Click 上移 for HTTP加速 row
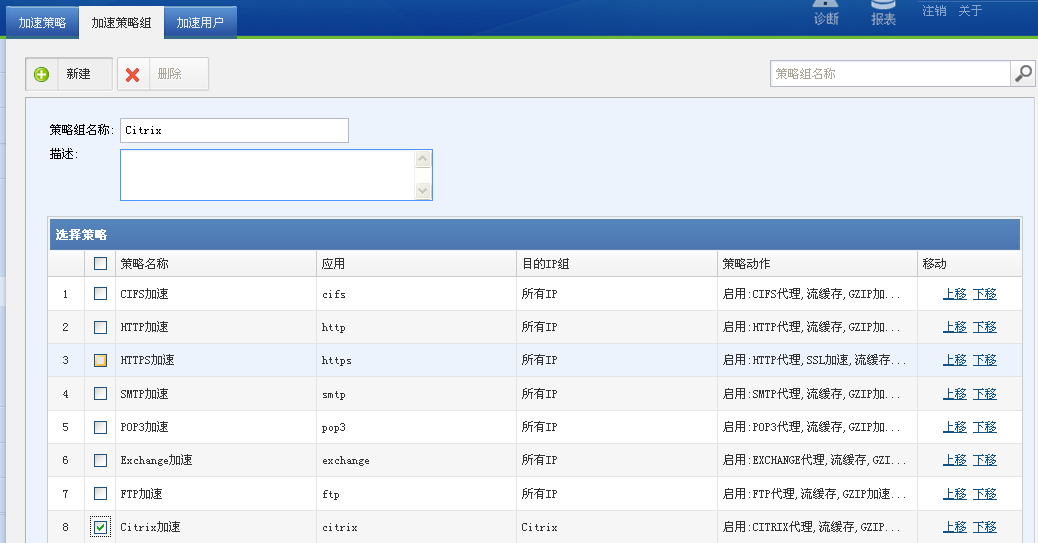The height and width of the screenshot is (543, 1038). click(x=954, y=327)
